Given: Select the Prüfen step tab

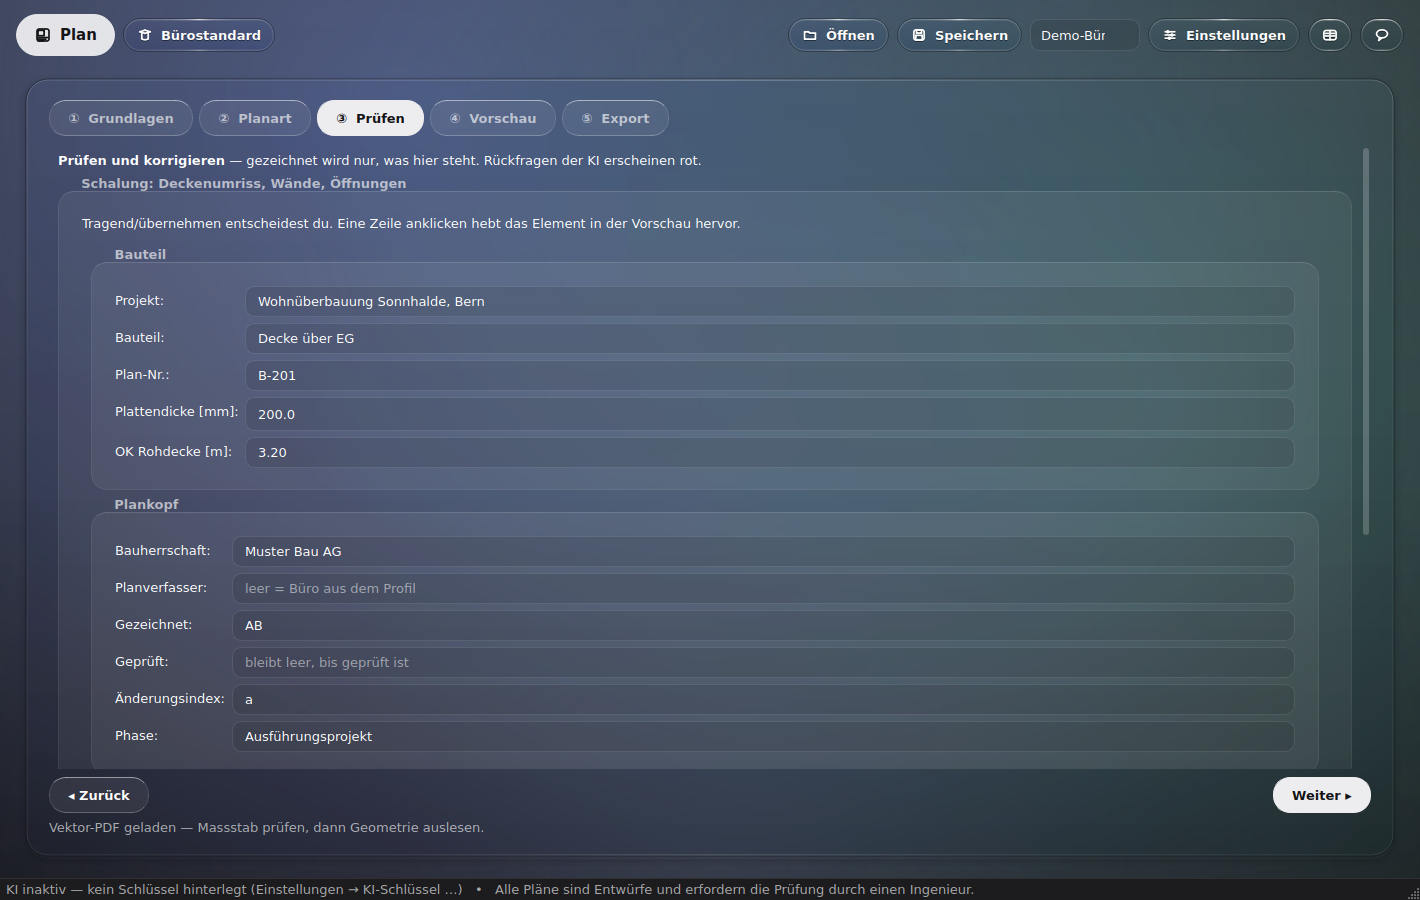Looking at the screenshot, I should coord(370,118).
